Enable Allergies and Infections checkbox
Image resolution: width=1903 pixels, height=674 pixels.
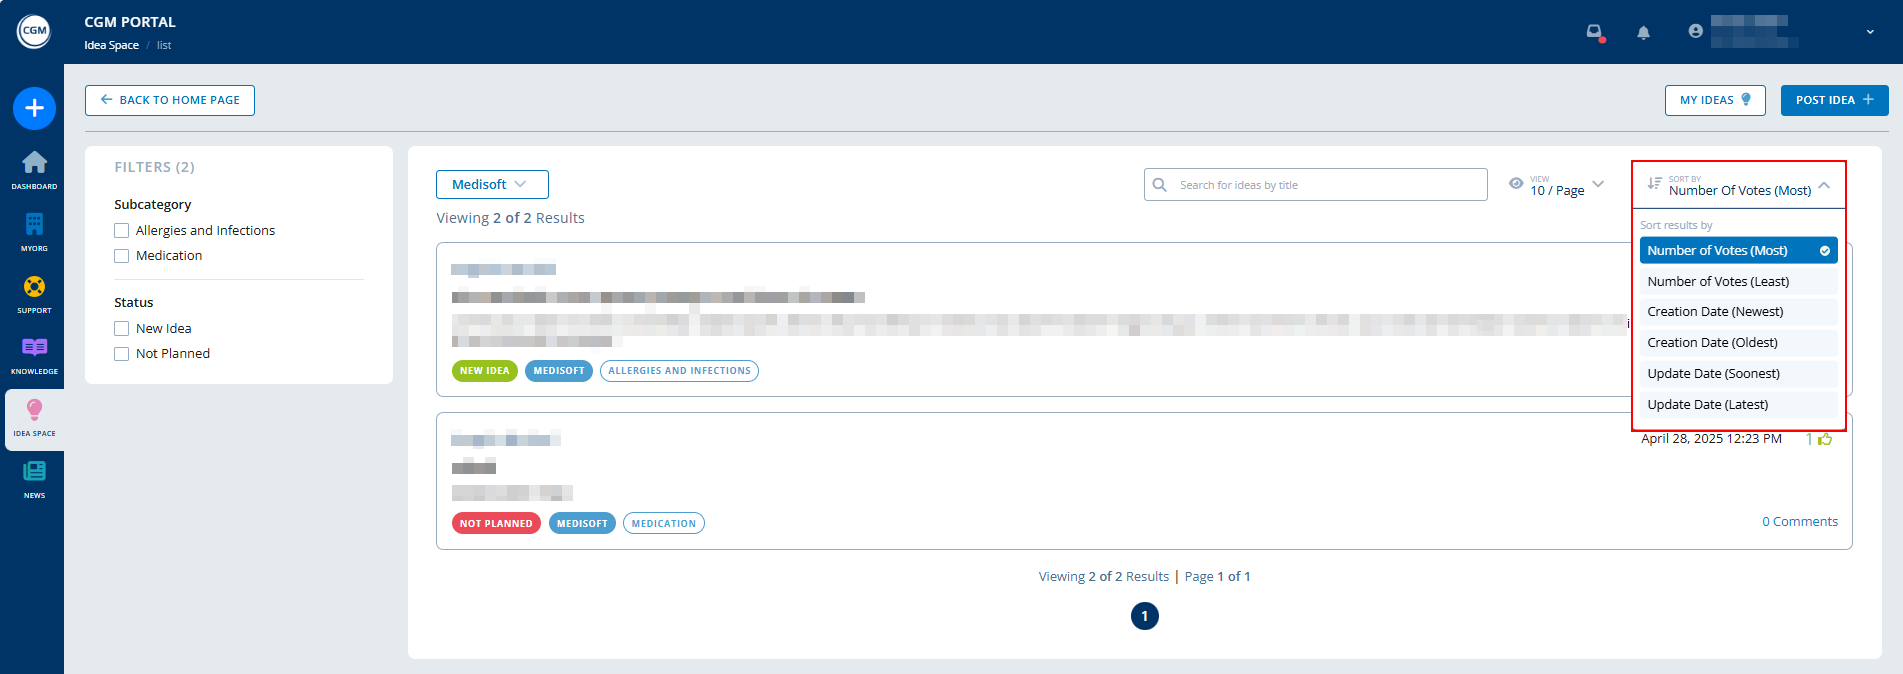click(x=122, y=231)
